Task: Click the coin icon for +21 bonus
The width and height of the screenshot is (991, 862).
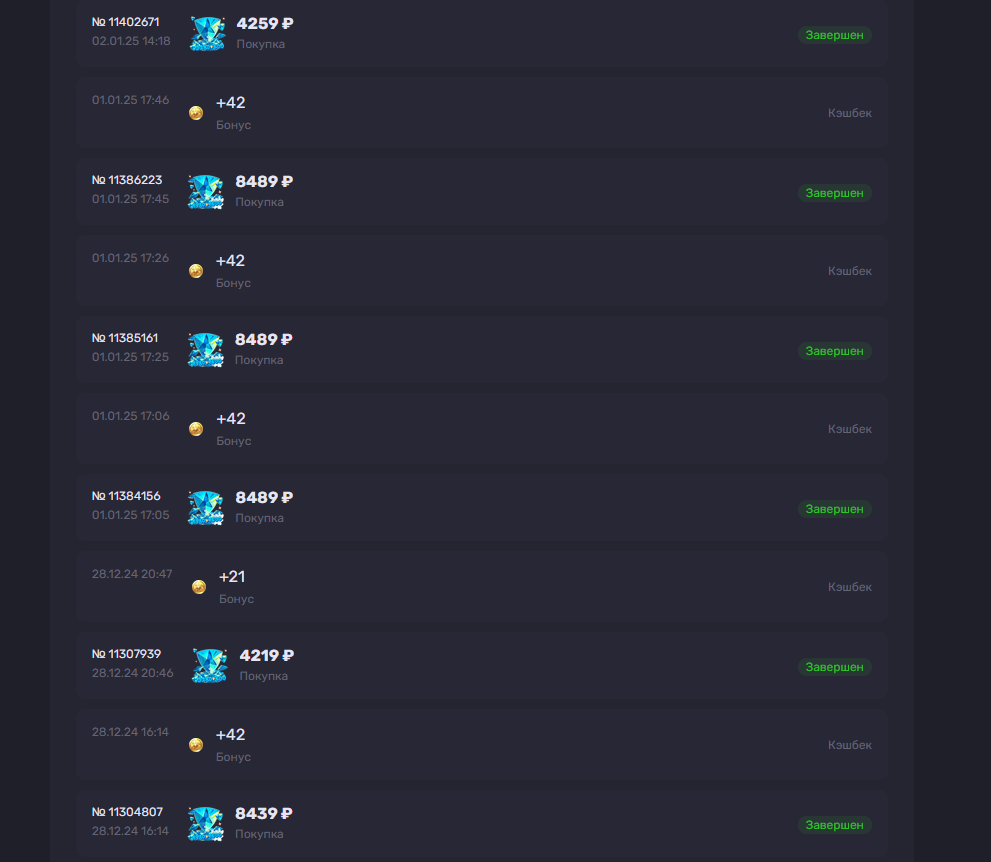Action: click(199, 587)
